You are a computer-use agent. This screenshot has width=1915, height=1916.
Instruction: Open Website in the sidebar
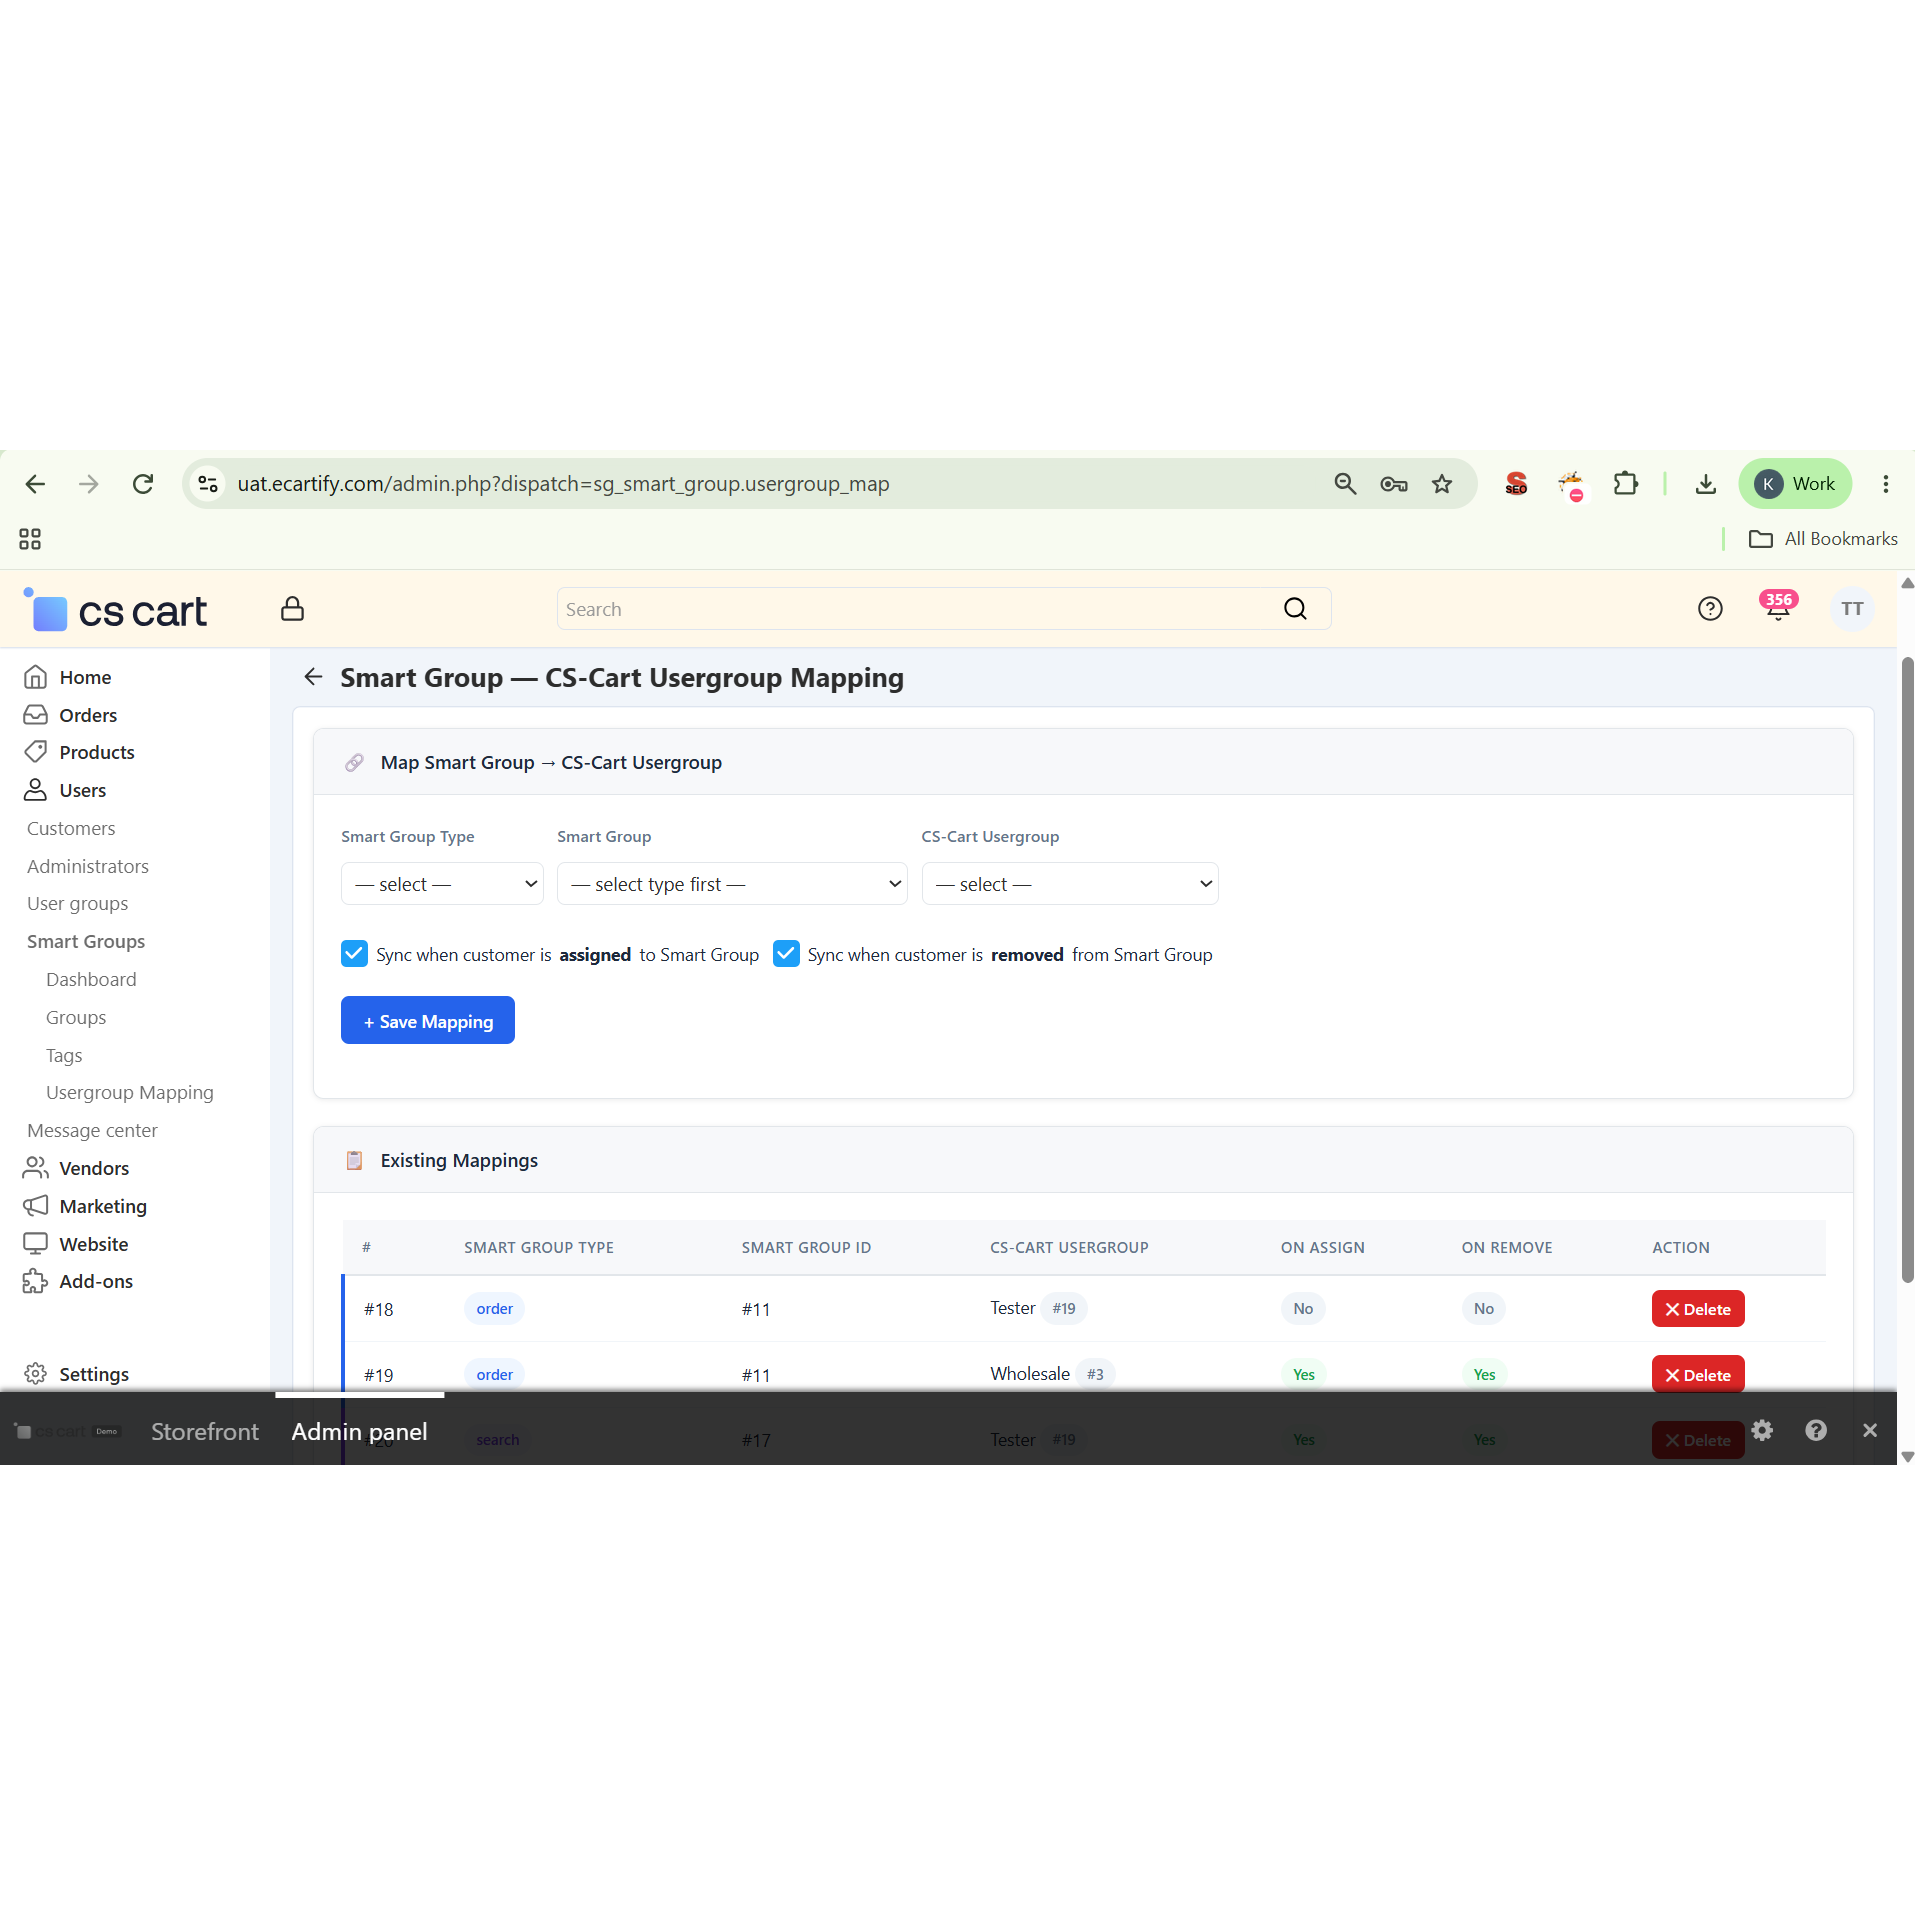[93, 1244]
